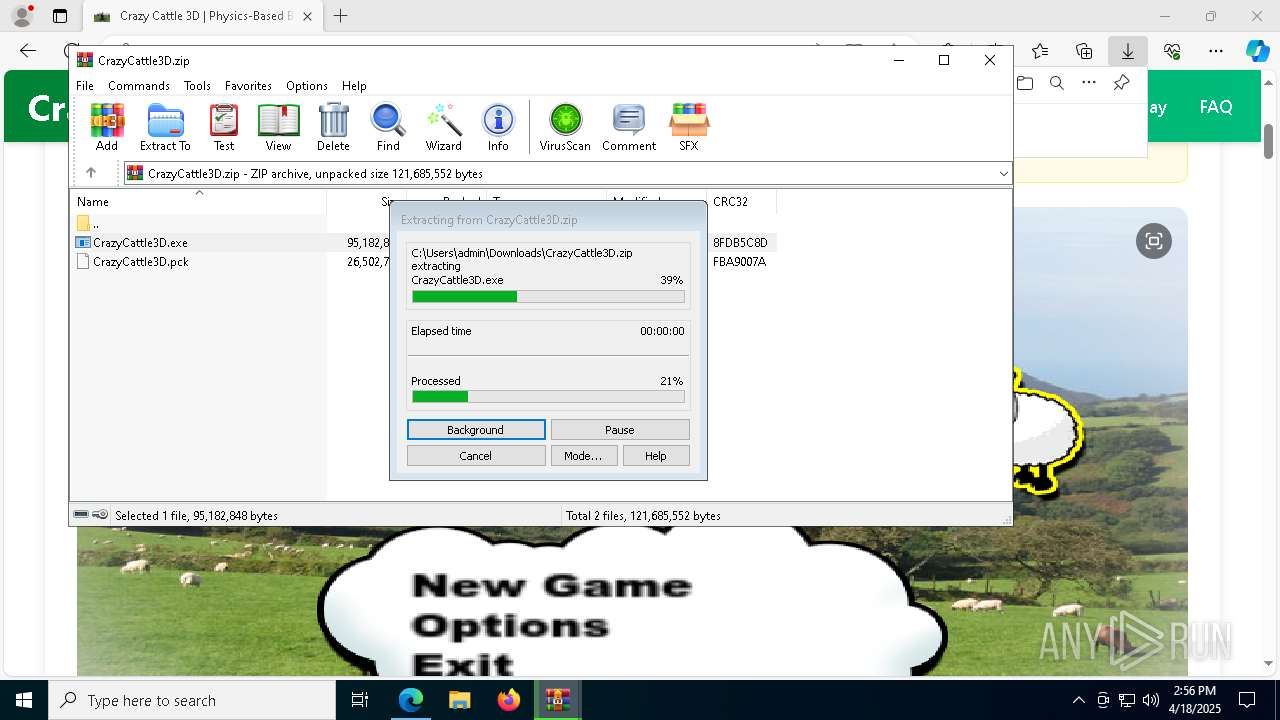Click the Mode... button
The height and width of the screenshot is (720, 1280).
[583, 455]
